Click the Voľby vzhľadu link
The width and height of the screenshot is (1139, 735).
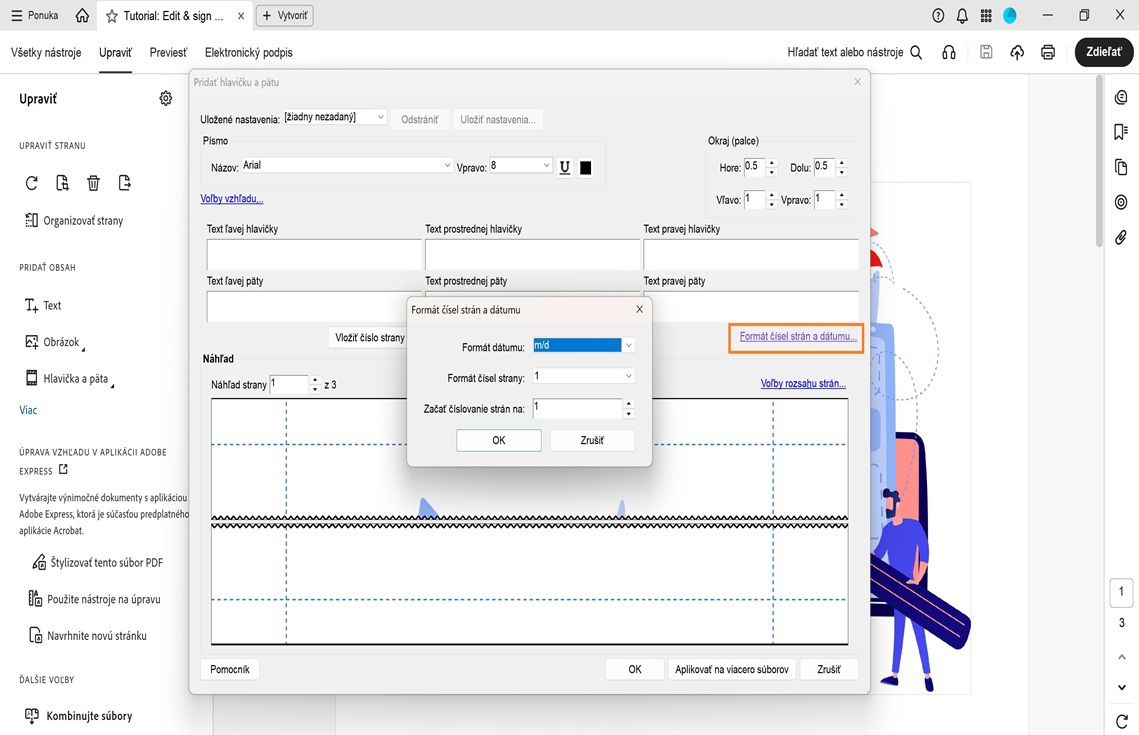[x=232, y=198]
